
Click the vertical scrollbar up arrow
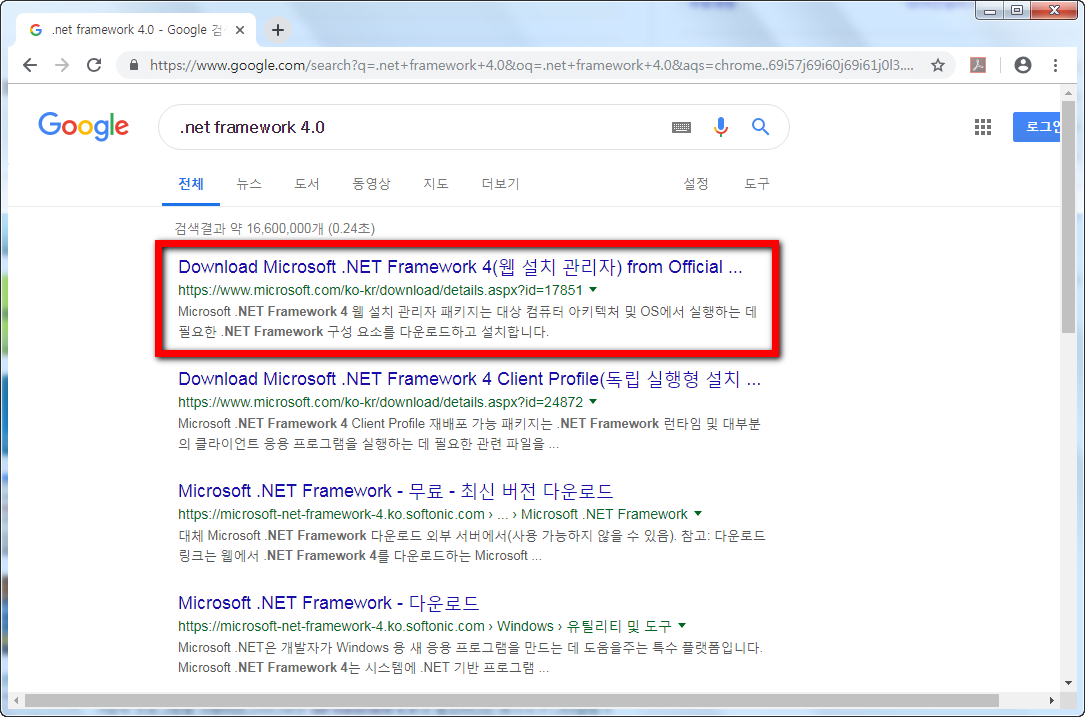tap(1067, 93)
